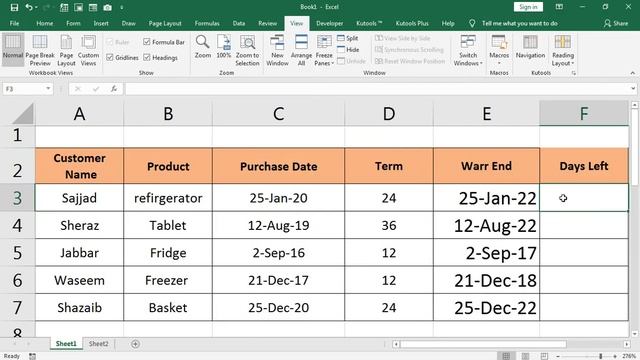Select the Days Left header cell
The height and width of the screenshot is (360, 640).
pyautogui.click(x=584, y=166)
